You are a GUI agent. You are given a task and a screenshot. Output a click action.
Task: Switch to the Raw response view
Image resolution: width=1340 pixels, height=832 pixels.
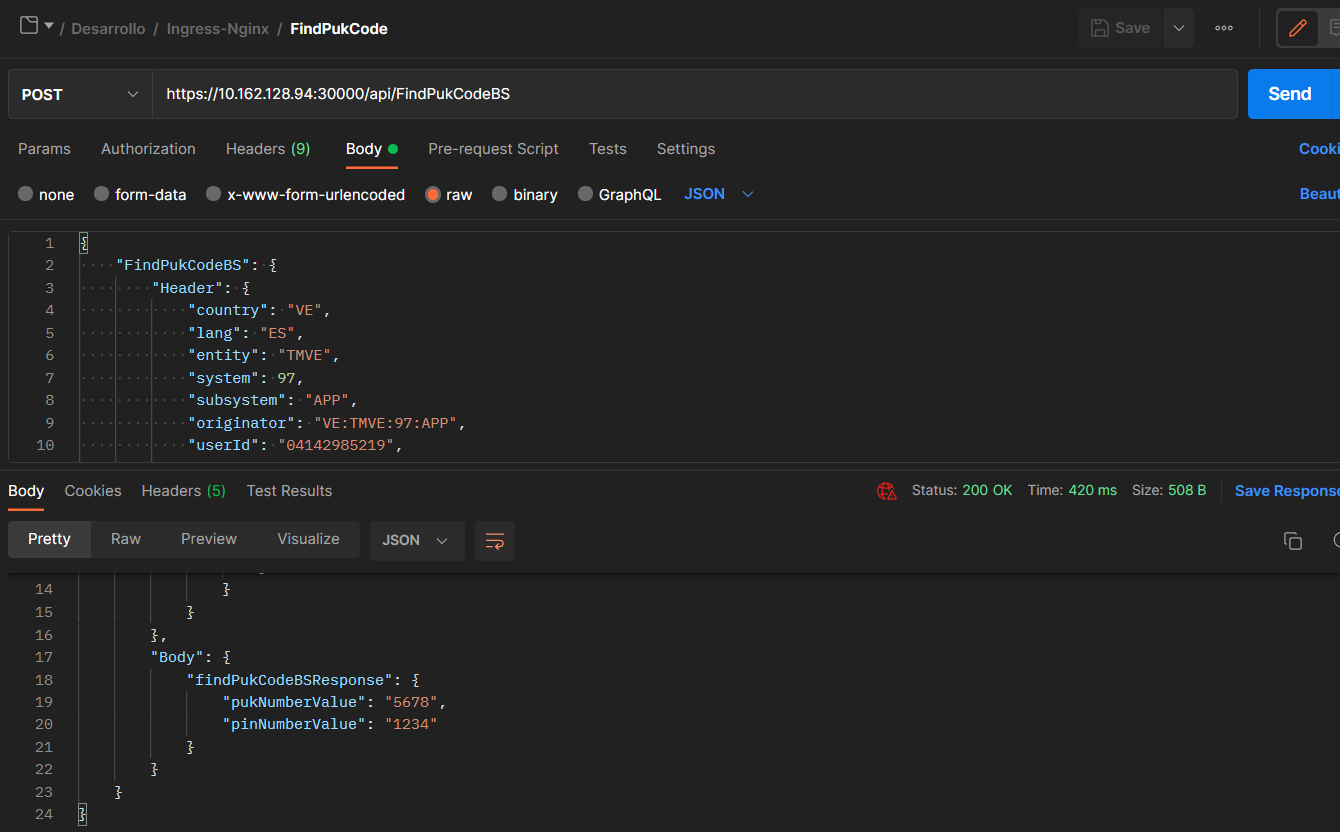[126, 539]
